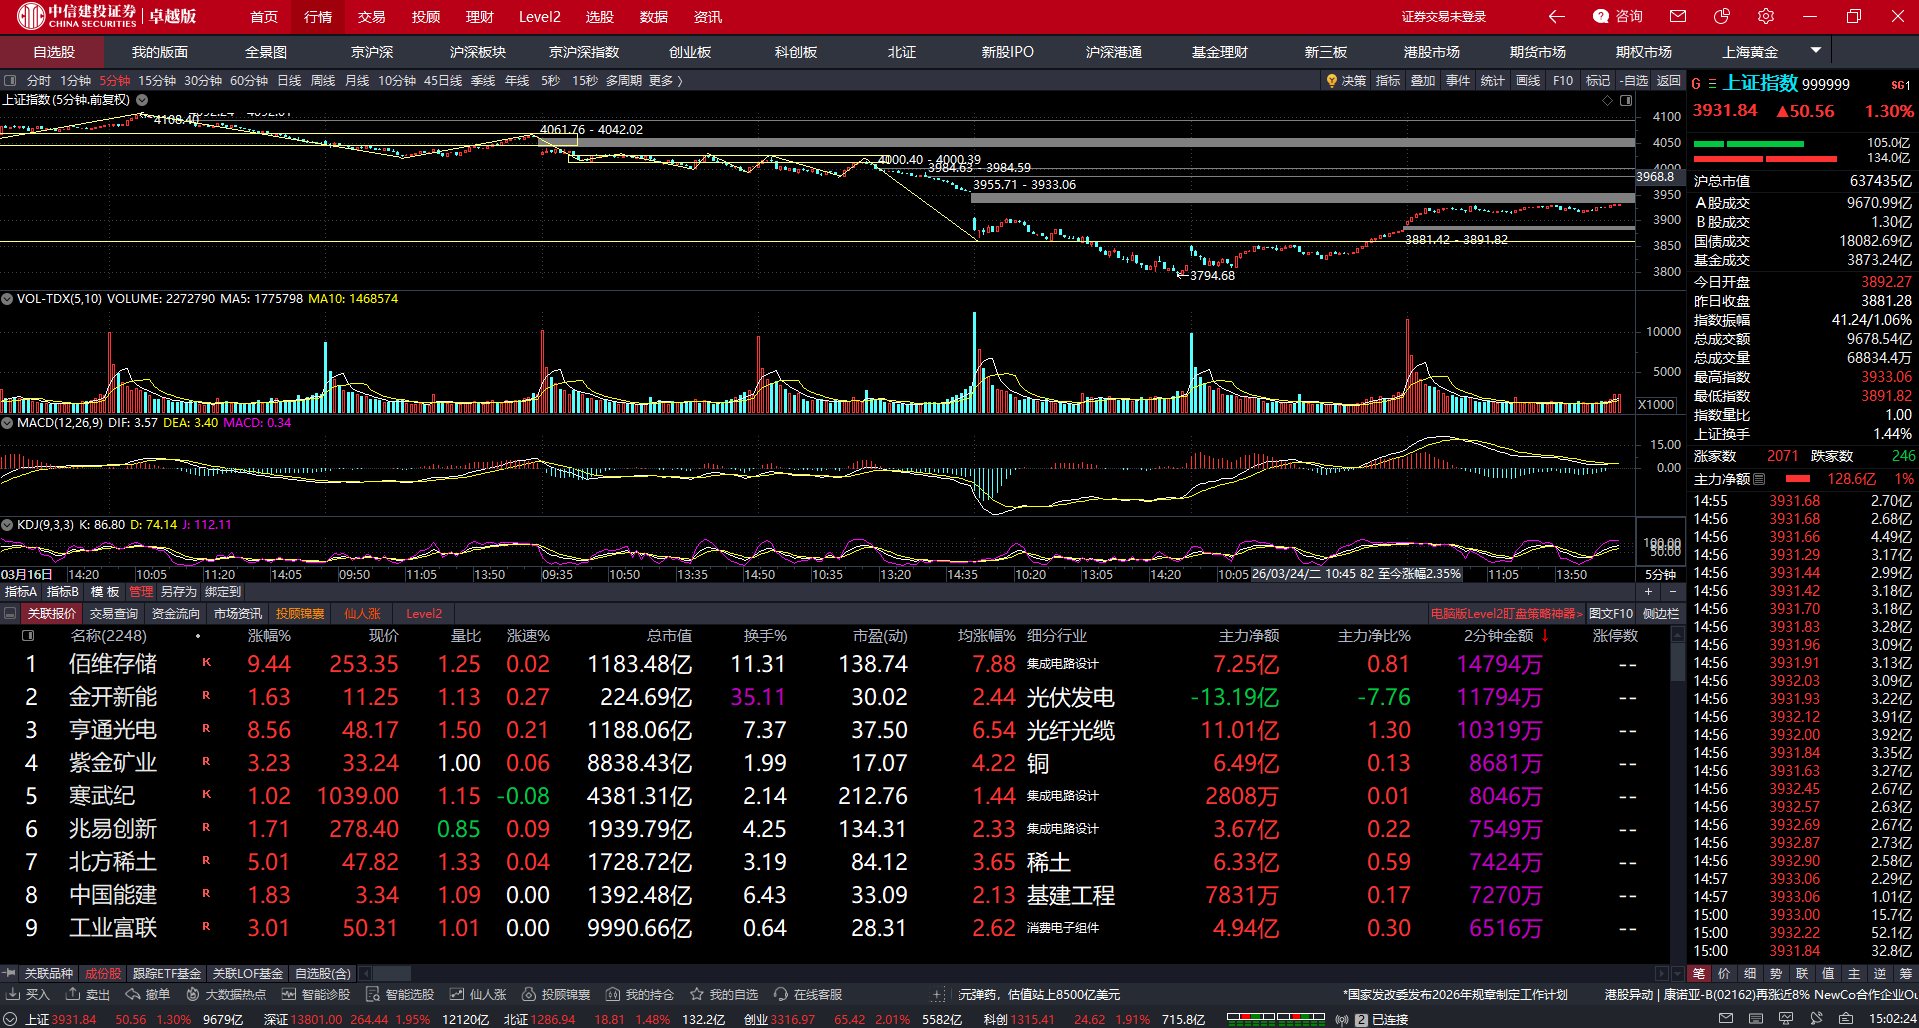Click the G marker beside 上证指数

coord(1696,84)
